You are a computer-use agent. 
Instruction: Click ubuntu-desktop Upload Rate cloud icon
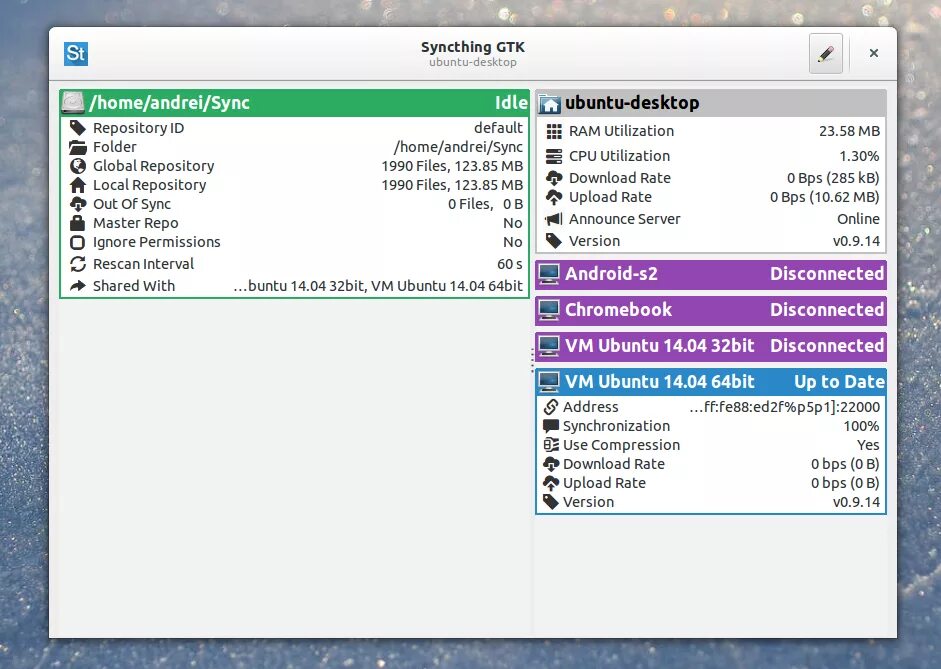coord(554,197)
